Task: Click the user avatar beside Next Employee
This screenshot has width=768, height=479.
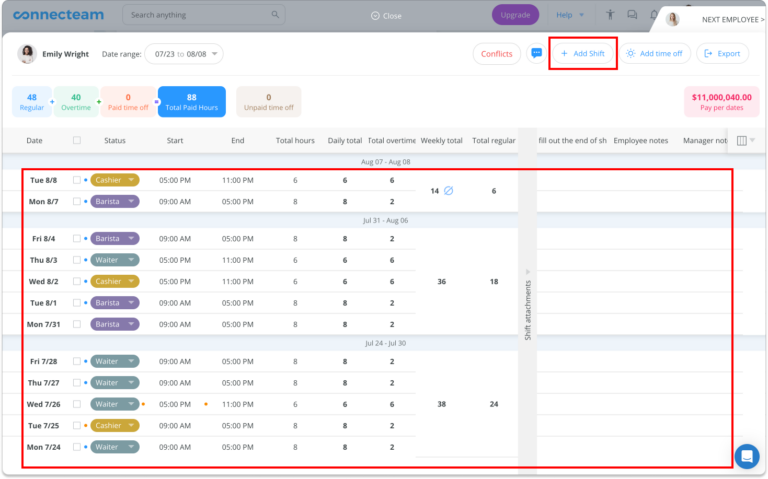Action: (x=673, y=19)
